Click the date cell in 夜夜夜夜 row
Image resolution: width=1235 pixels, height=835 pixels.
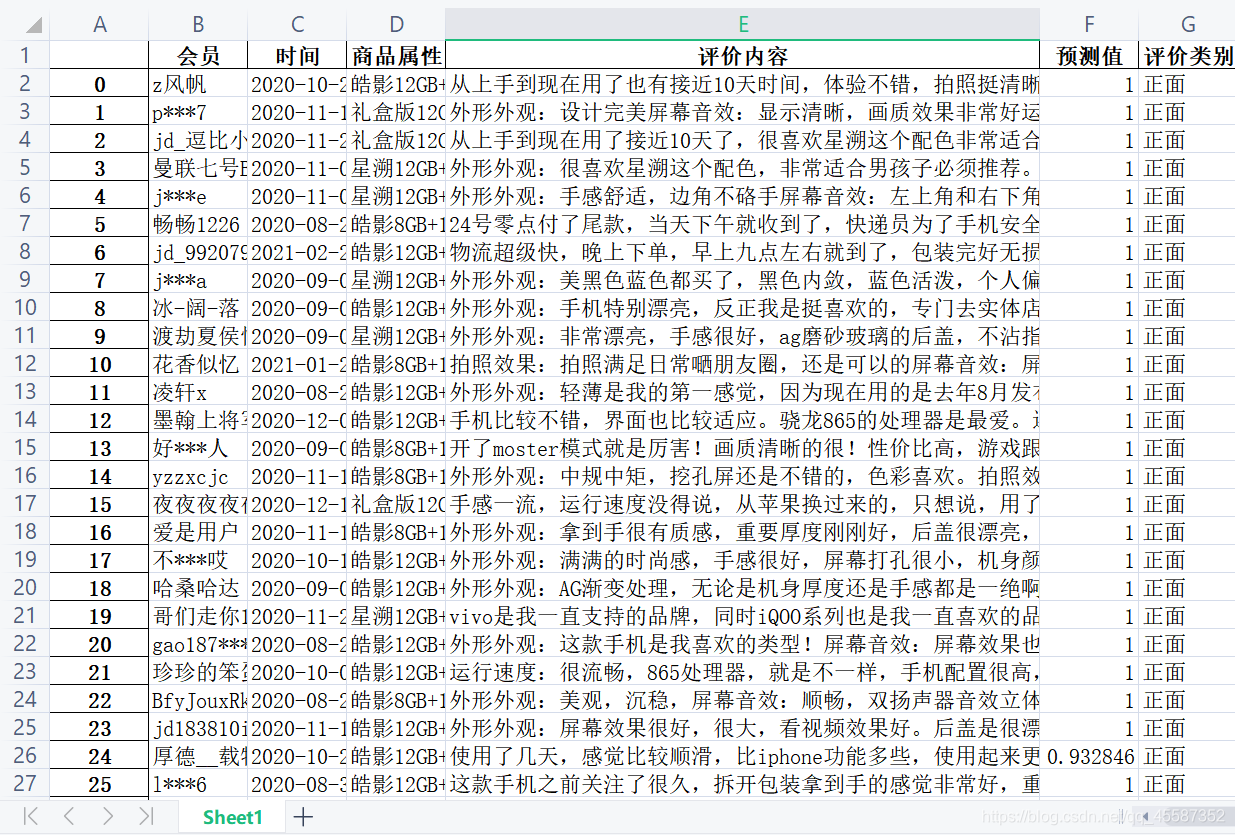pos(297,504)
